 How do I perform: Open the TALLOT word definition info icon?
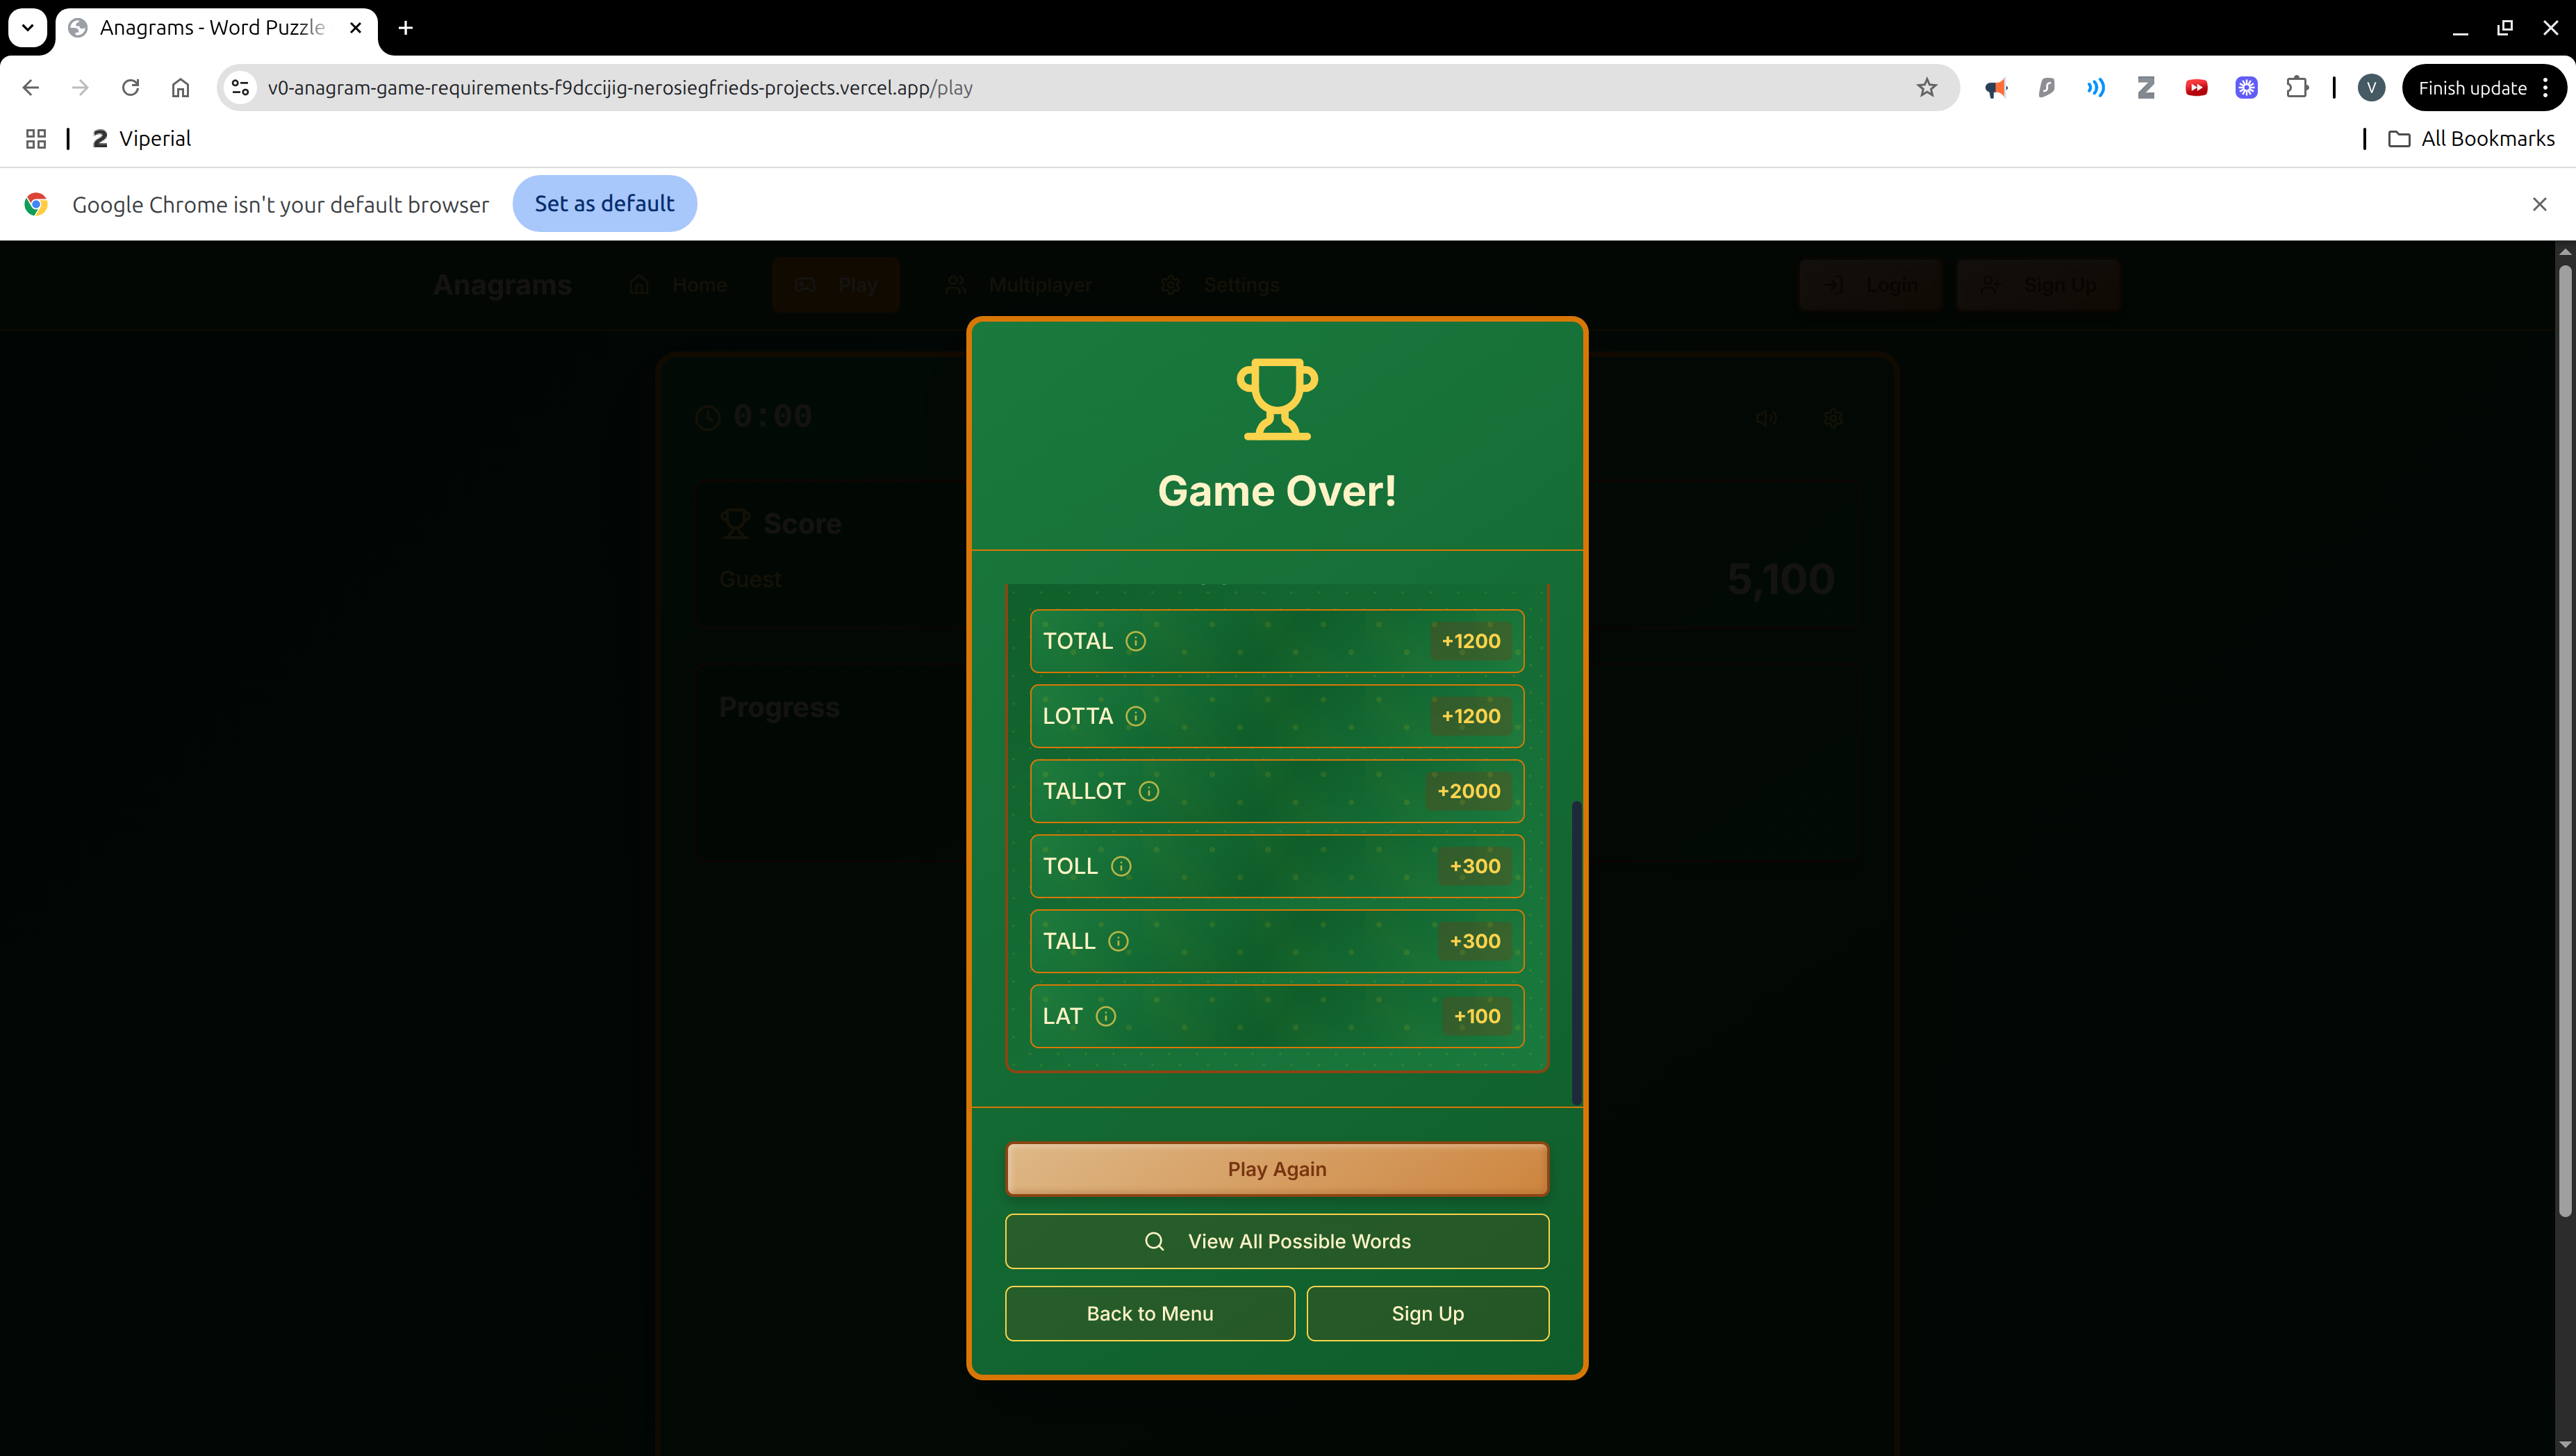click(1149, 791)
